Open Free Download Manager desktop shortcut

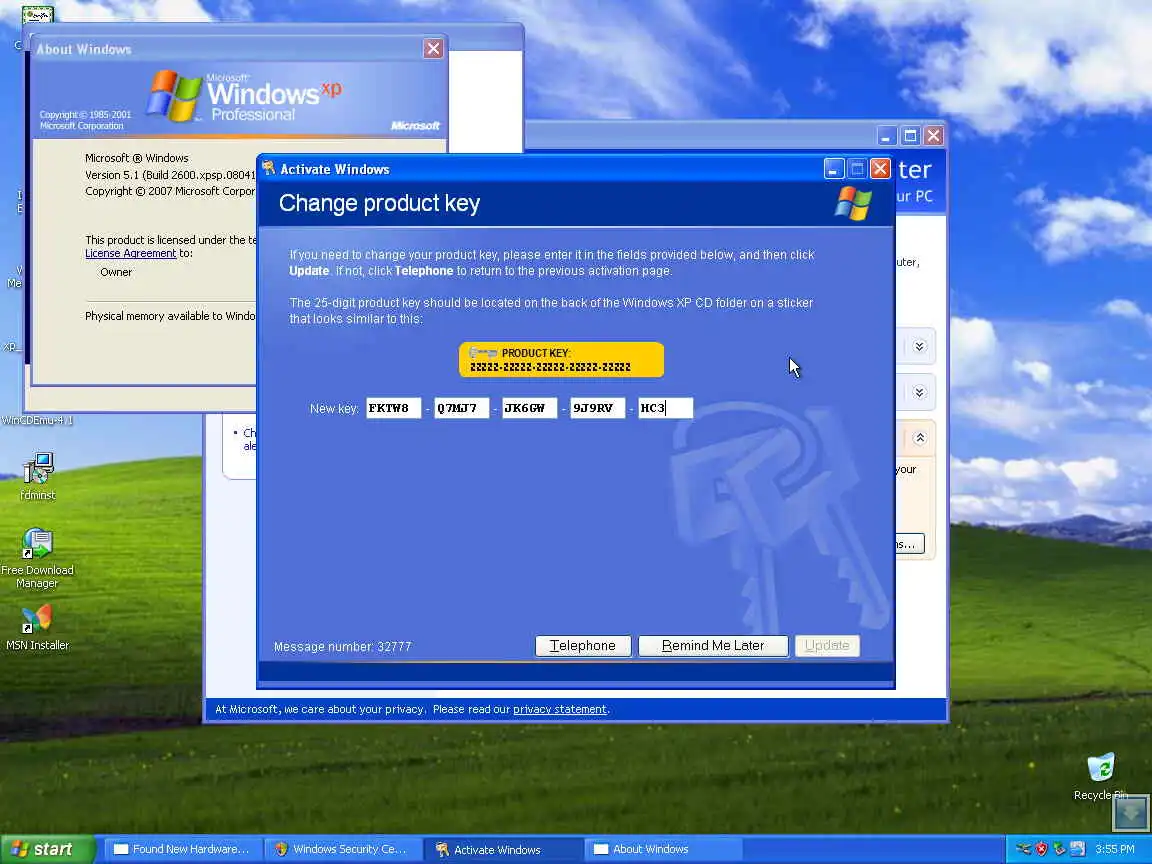coord(37,558)
